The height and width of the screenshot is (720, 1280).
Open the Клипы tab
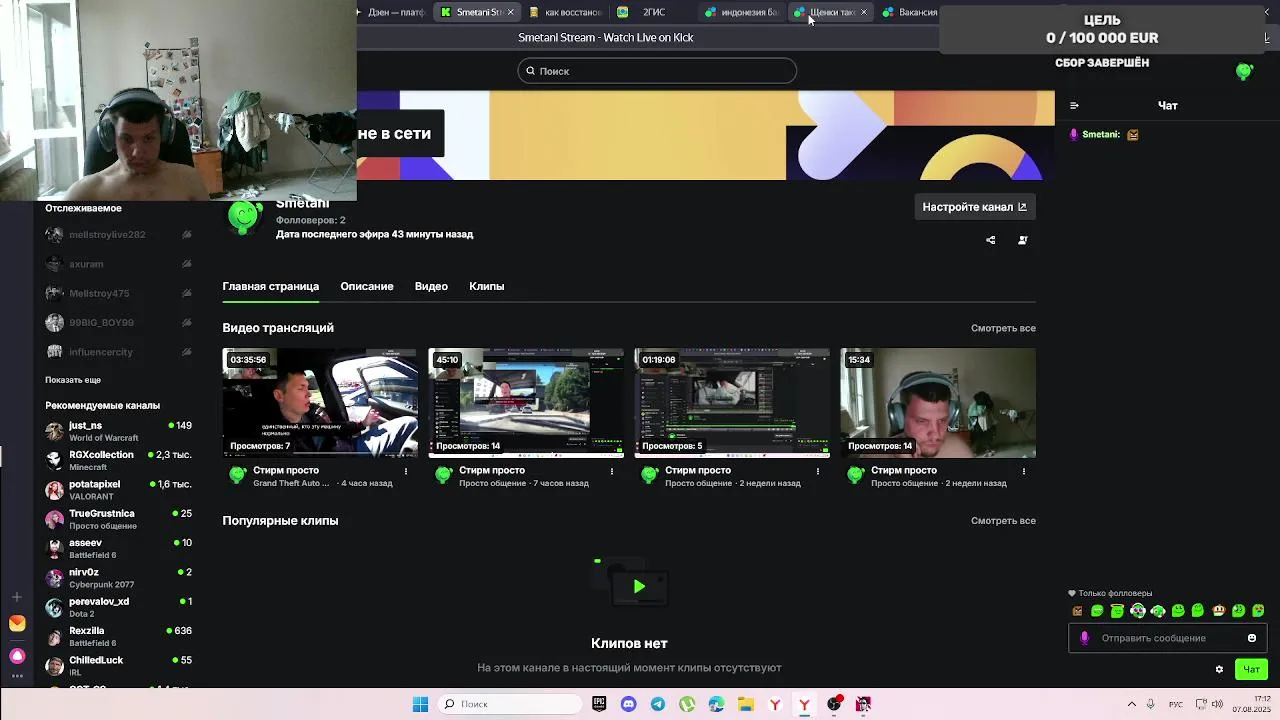pos(487,286)
